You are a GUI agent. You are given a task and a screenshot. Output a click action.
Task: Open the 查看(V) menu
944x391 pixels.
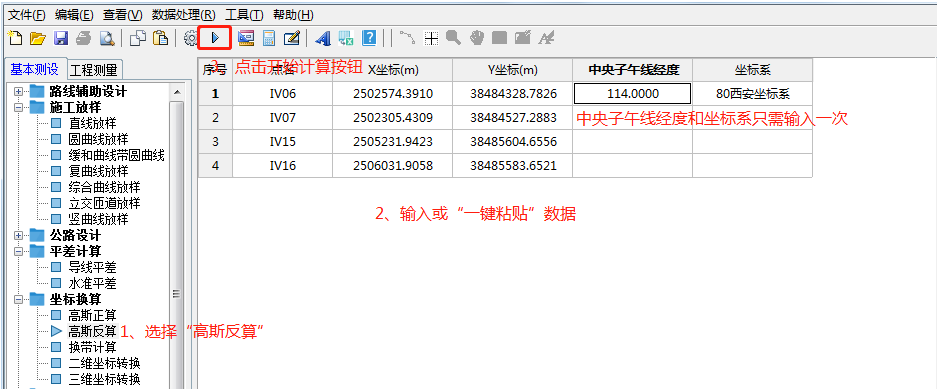point(123,15)
